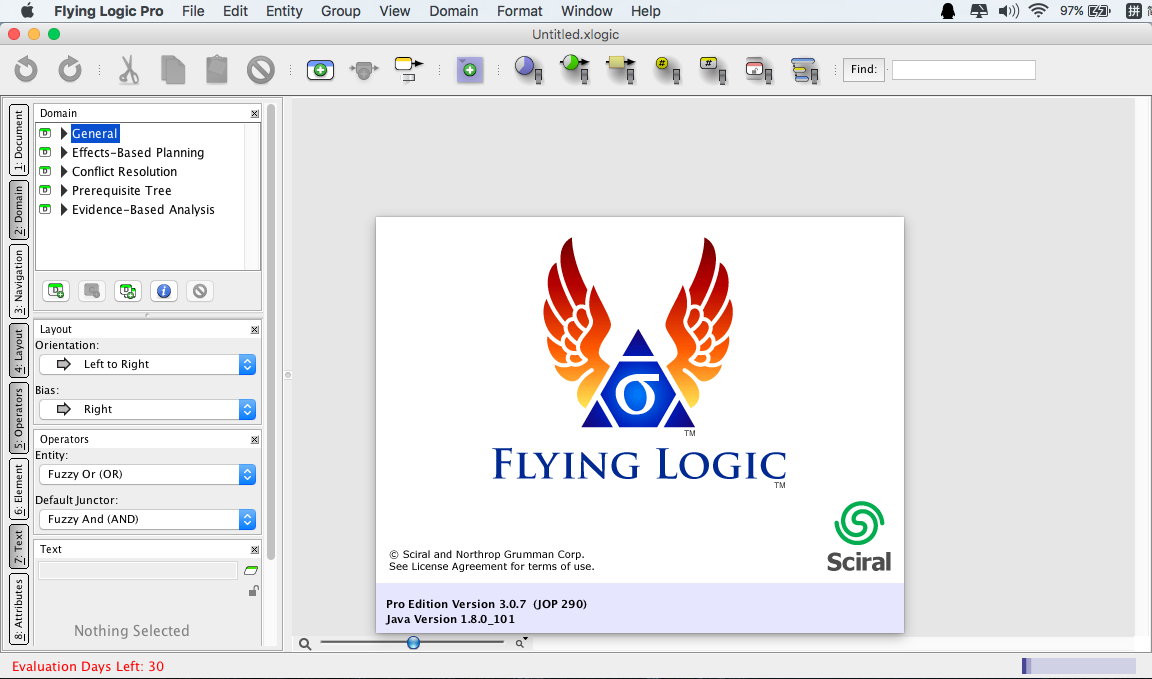The height and width of the screenshot is (679, 1152).
Task: Toggle the Edge Annotations box-arrow icon
Action: 621,69
